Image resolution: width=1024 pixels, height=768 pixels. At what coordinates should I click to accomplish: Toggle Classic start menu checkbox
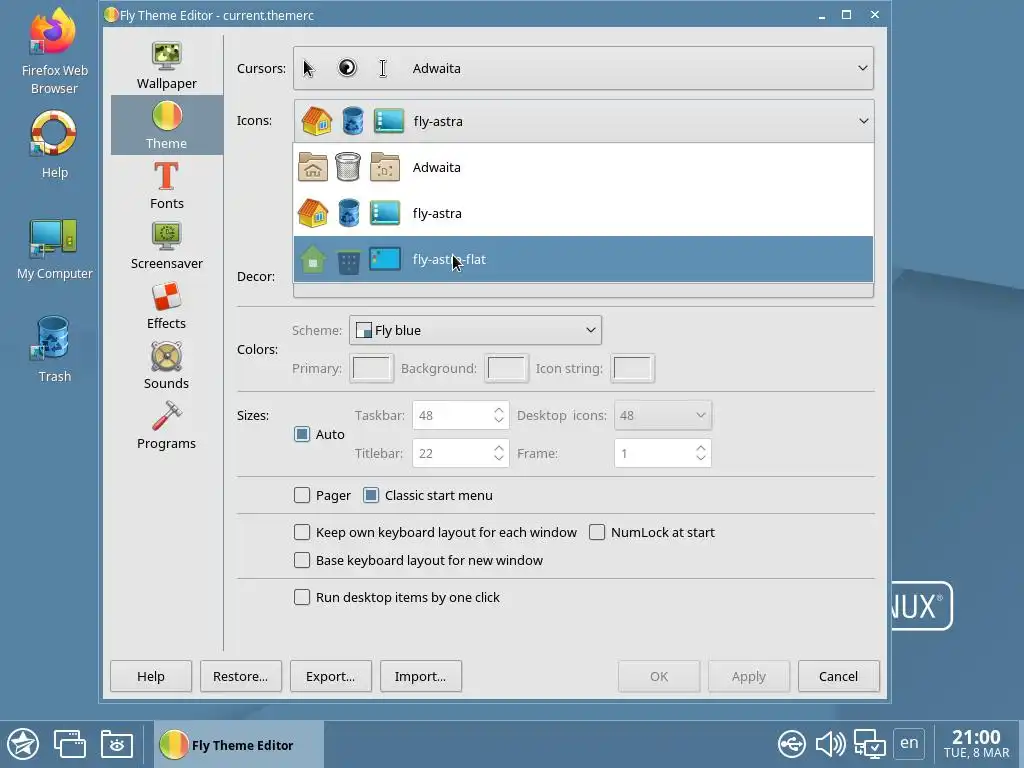coord(371,496)
